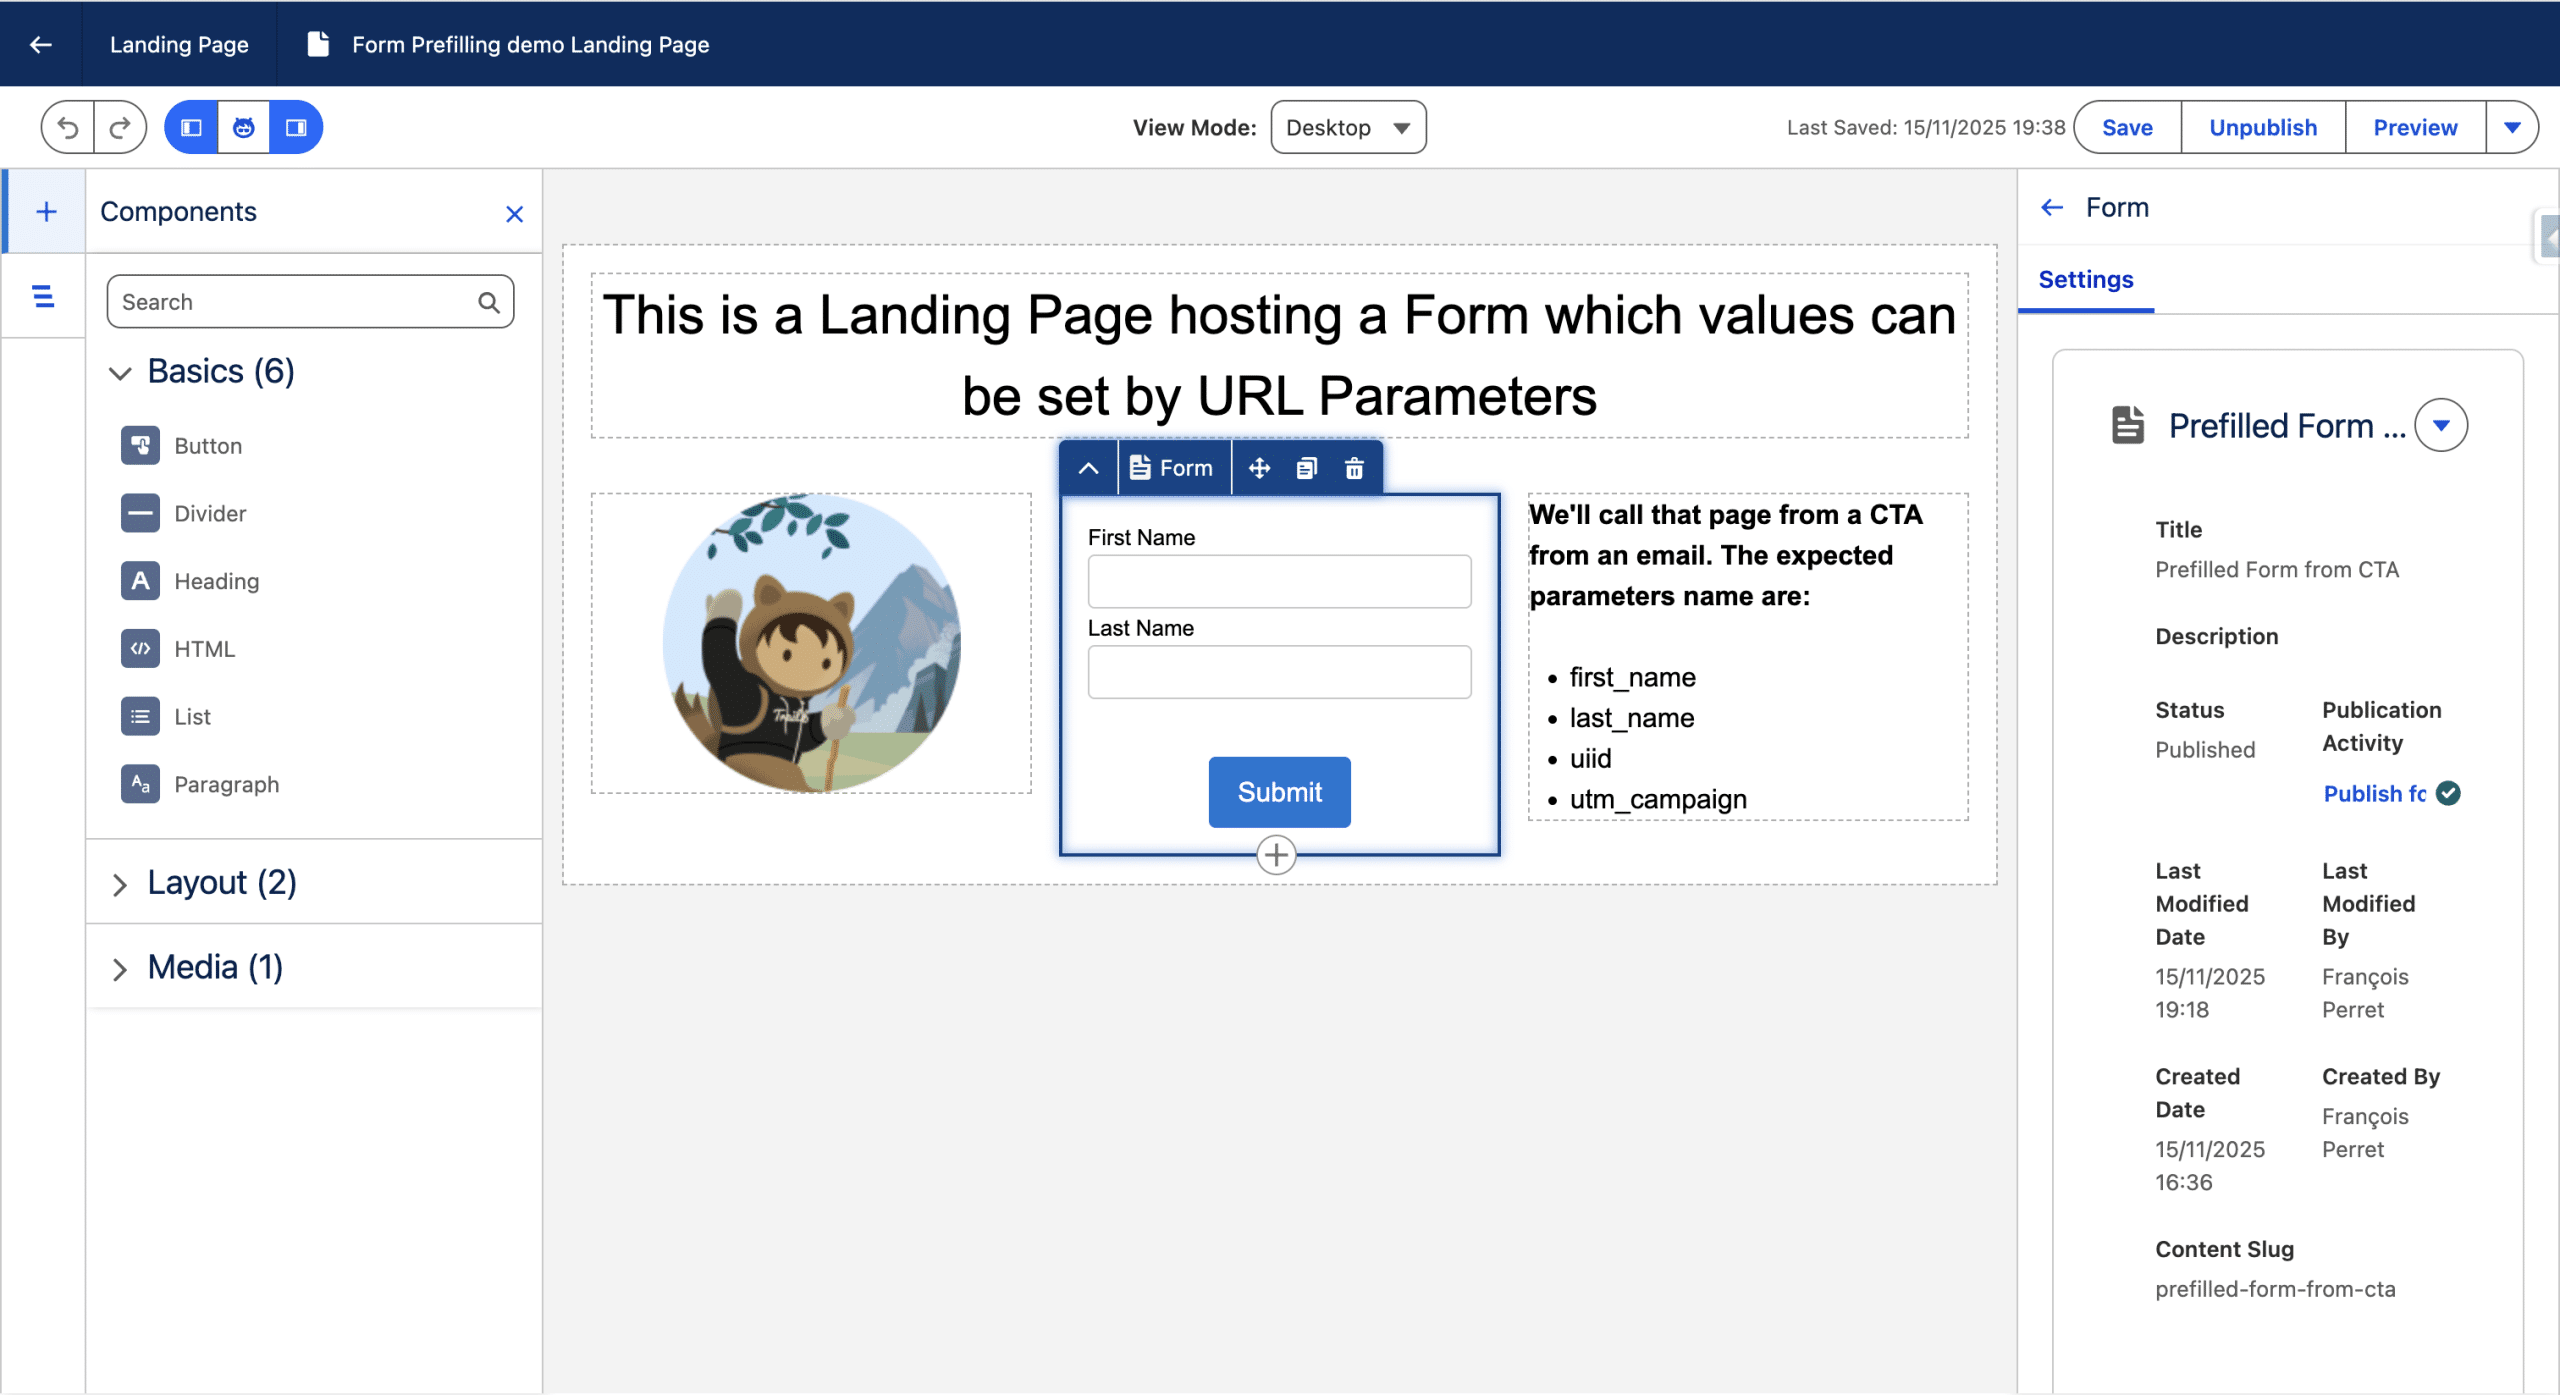This screenshot has width=2560, height=1395.
Task: Click the Unpublish button
Action: pyautogui.click(x=2262, y=127)
